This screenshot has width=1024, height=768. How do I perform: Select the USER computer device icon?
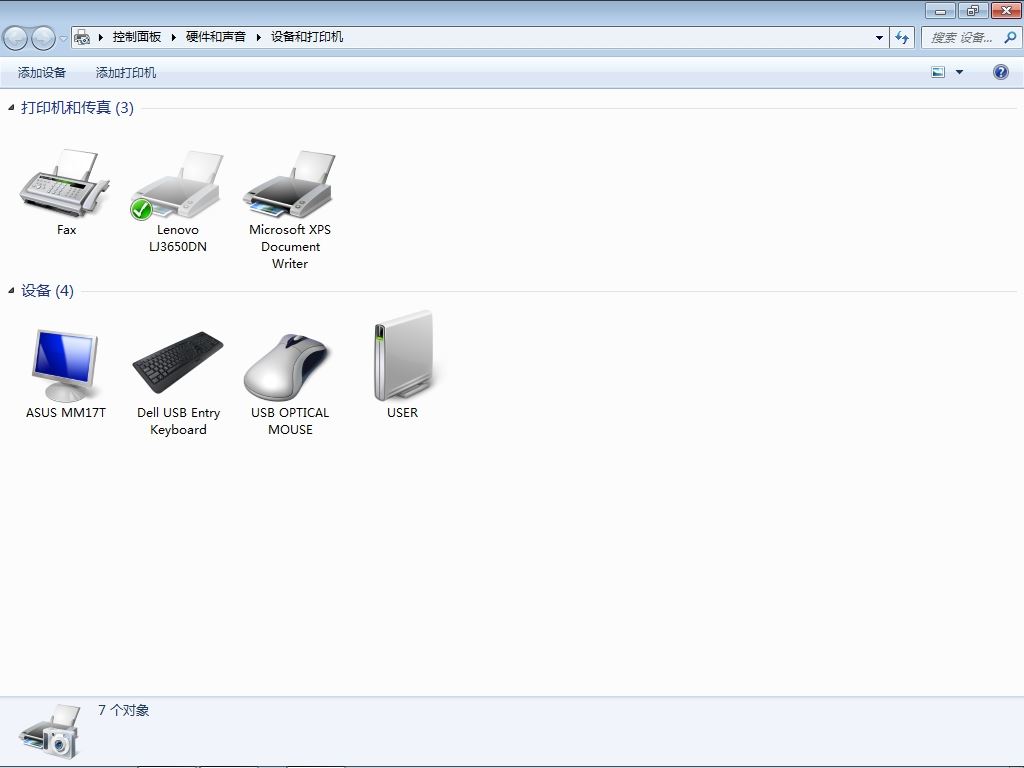(403, 356)
